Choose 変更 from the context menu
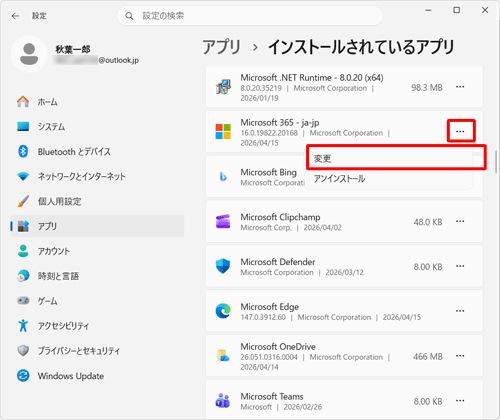This screenshot has width=500, height=420. coord(389,159)
